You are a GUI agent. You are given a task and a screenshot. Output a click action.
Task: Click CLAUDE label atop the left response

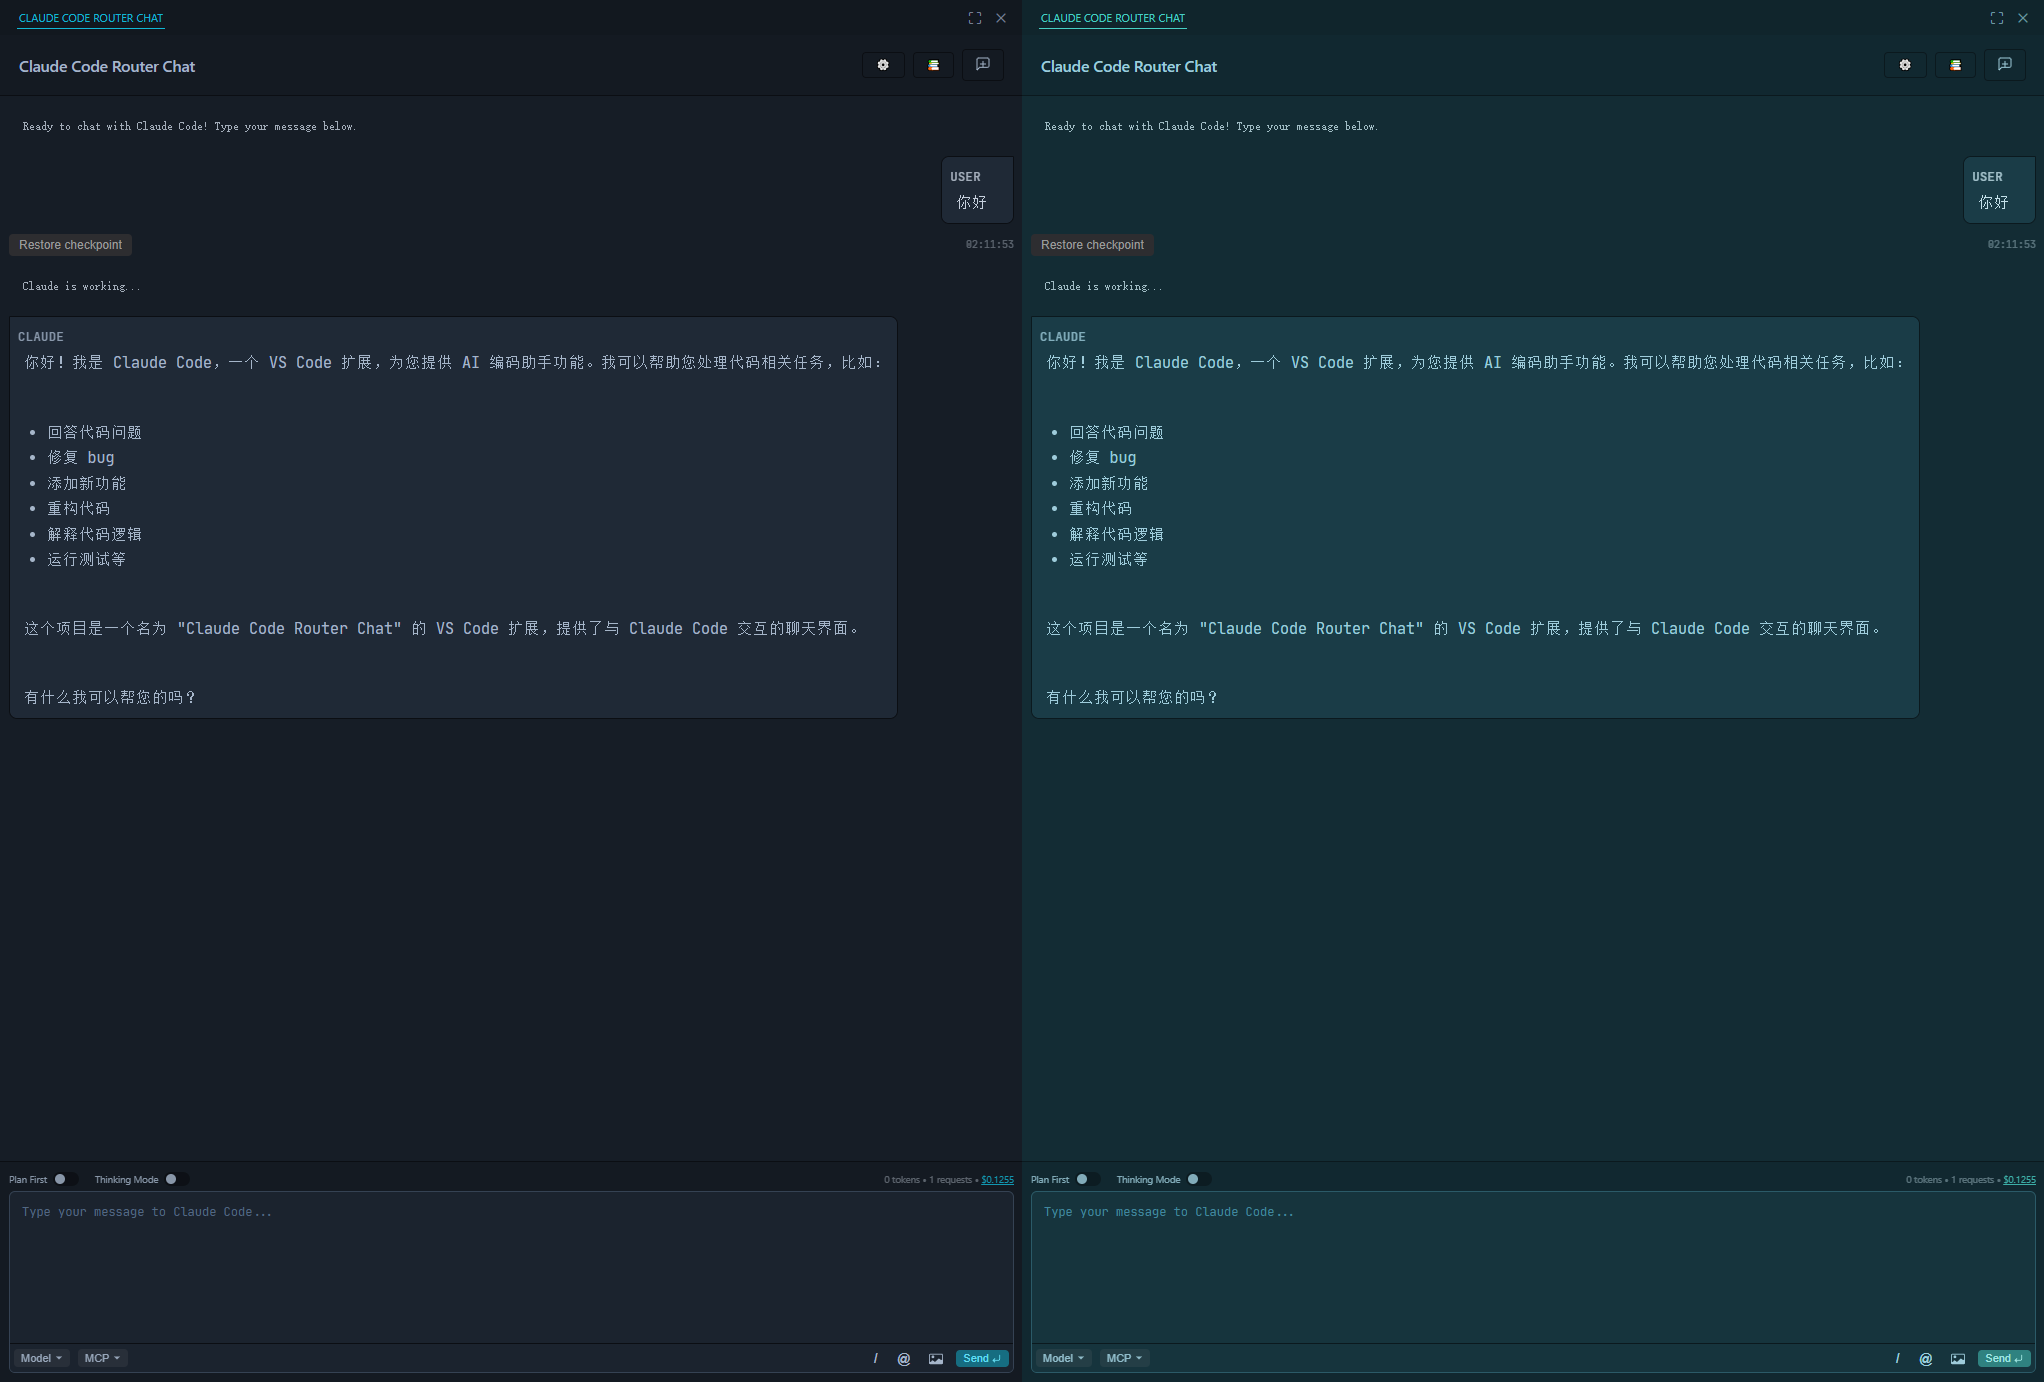[x=41, y=337]
